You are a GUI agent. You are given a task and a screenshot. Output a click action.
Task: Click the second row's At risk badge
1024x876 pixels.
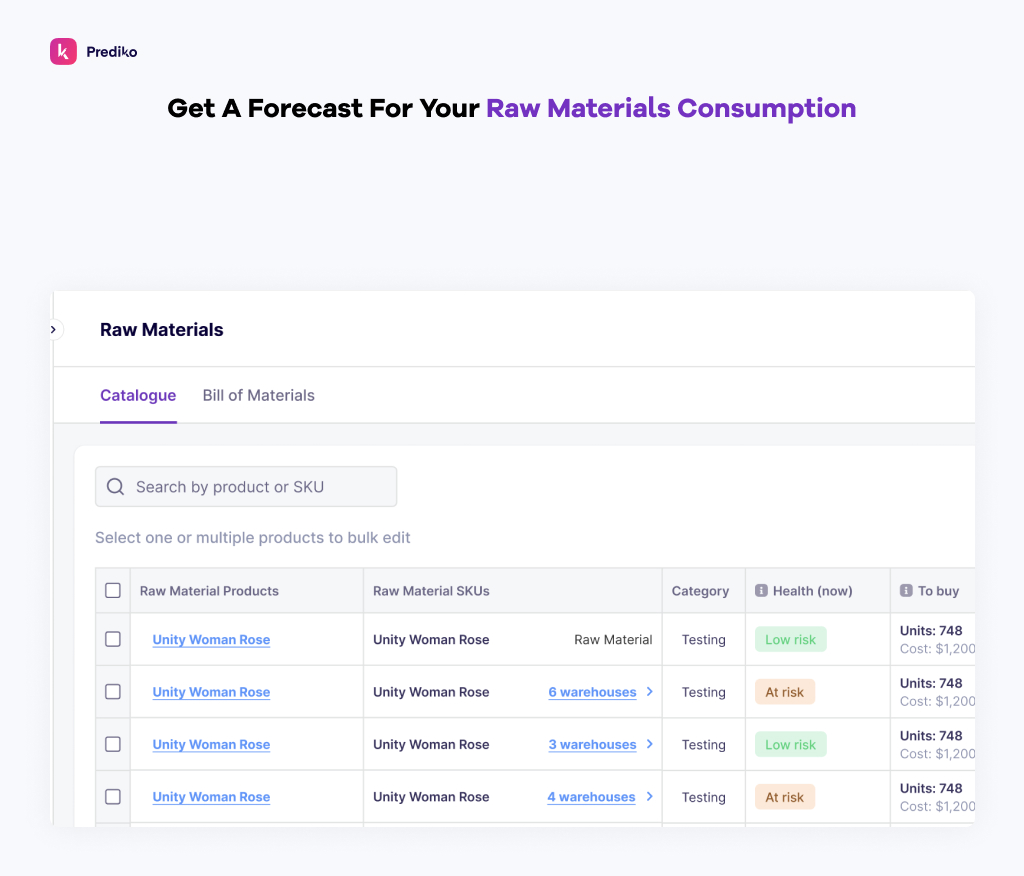click(x=785, y=692)
